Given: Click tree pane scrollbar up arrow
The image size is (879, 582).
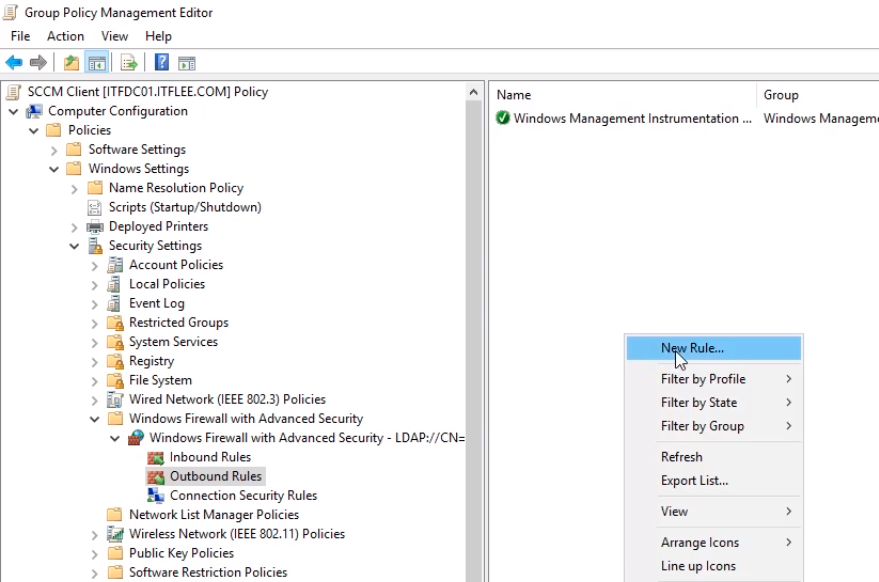Looking at the screenshot, I should (x=474, y=92).
